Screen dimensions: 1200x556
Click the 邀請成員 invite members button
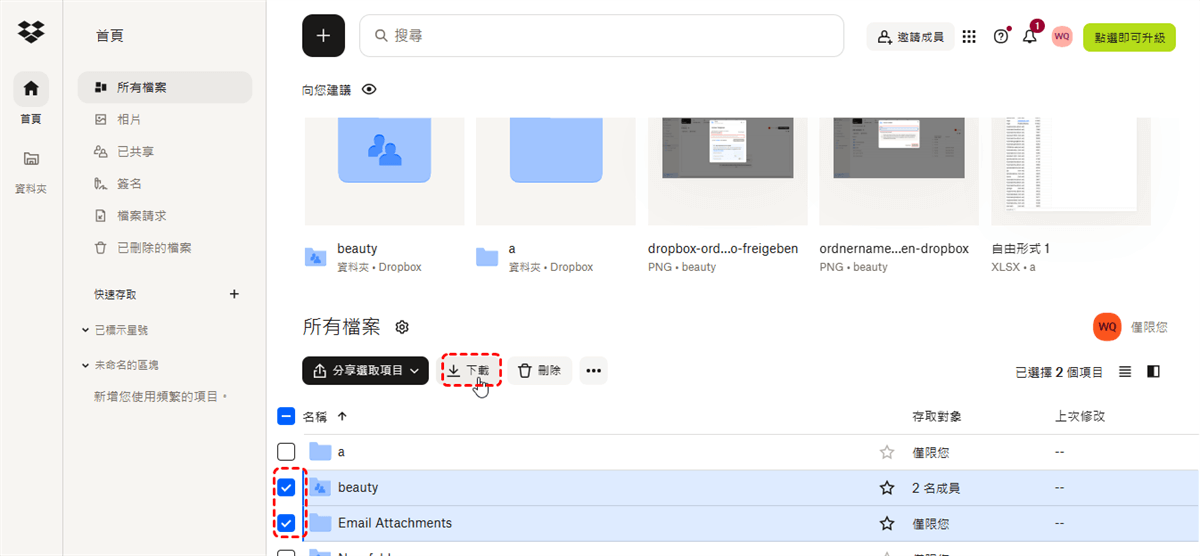coord(910,37)
